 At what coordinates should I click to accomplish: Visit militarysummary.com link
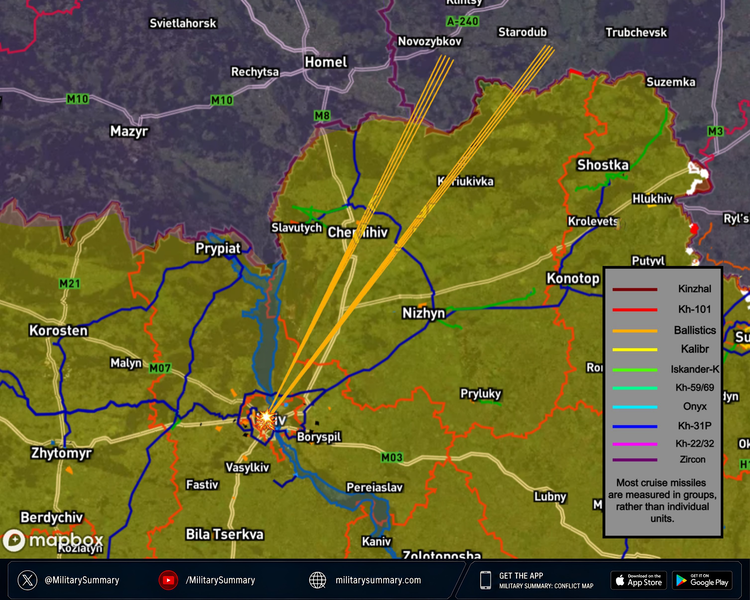click(x=378, y=580)
